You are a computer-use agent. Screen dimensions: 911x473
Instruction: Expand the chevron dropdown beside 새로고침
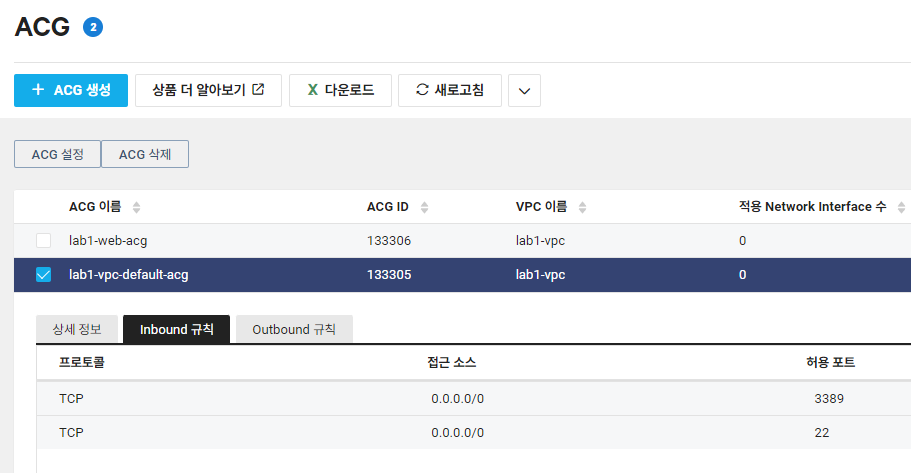click(x=524, y=91)
